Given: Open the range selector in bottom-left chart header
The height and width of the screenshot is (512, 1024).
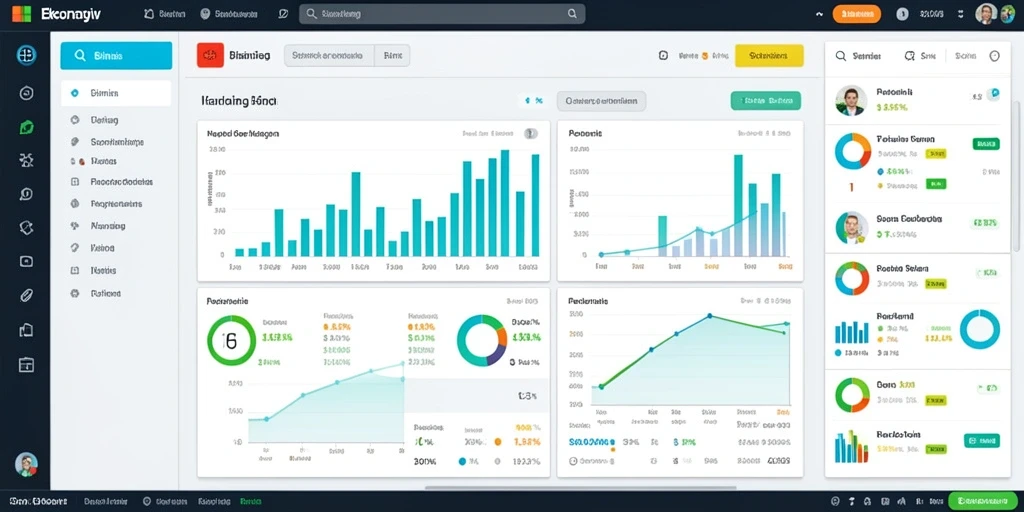Looking at the screenshot, I should click(522, 302).
